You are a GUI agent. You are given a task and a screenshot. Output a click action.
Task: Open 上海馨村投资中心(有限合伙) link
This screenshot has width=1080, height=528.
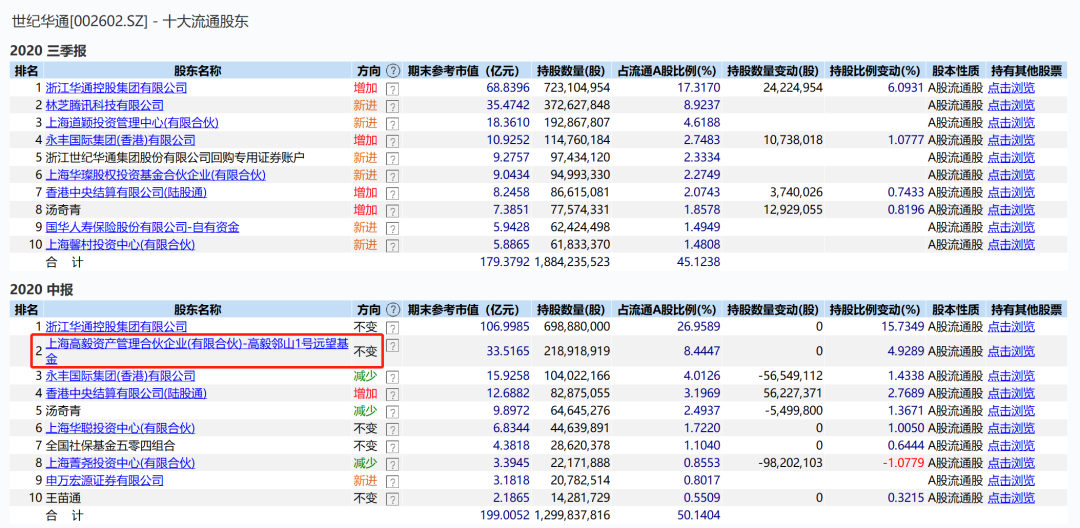click(x=120, y=244)
